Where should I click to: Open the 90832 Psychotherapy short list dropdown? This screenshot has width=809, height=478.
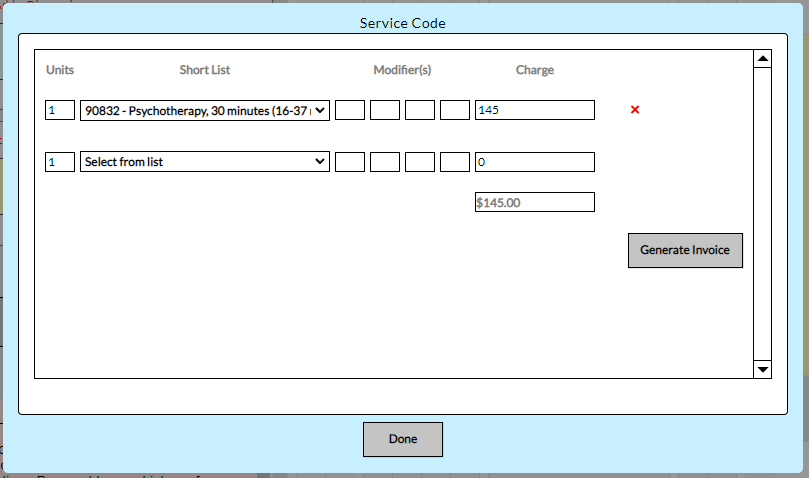[205, 111]
